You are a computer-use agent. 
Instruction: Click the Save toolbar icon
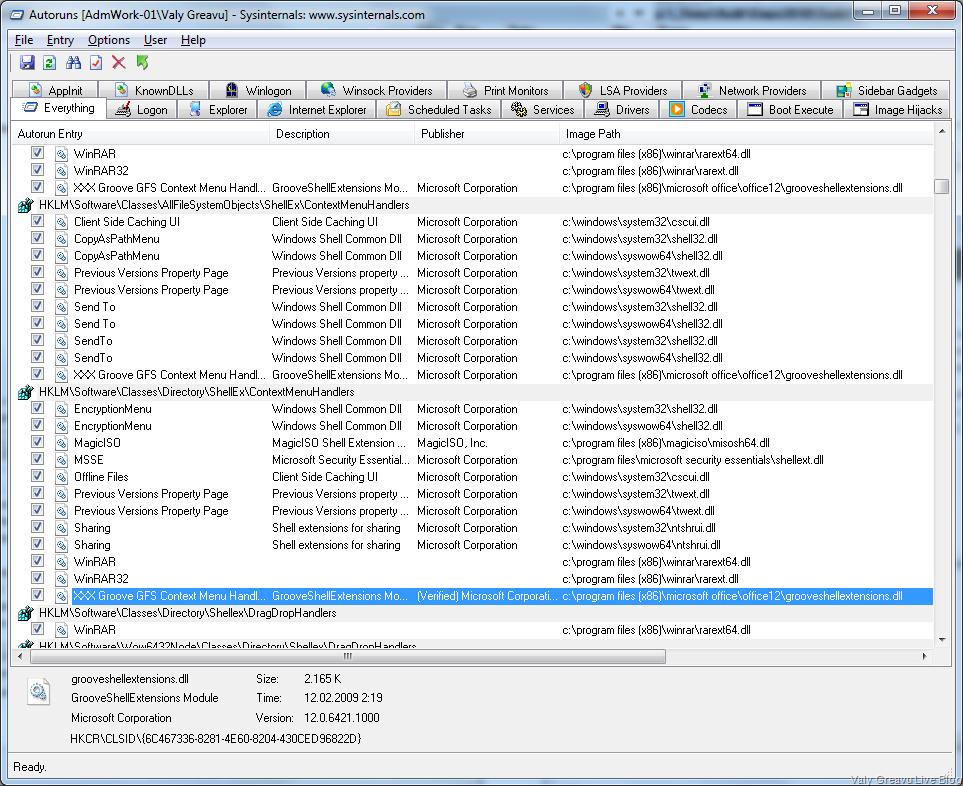pyautogui.click(x=27, y=63)
